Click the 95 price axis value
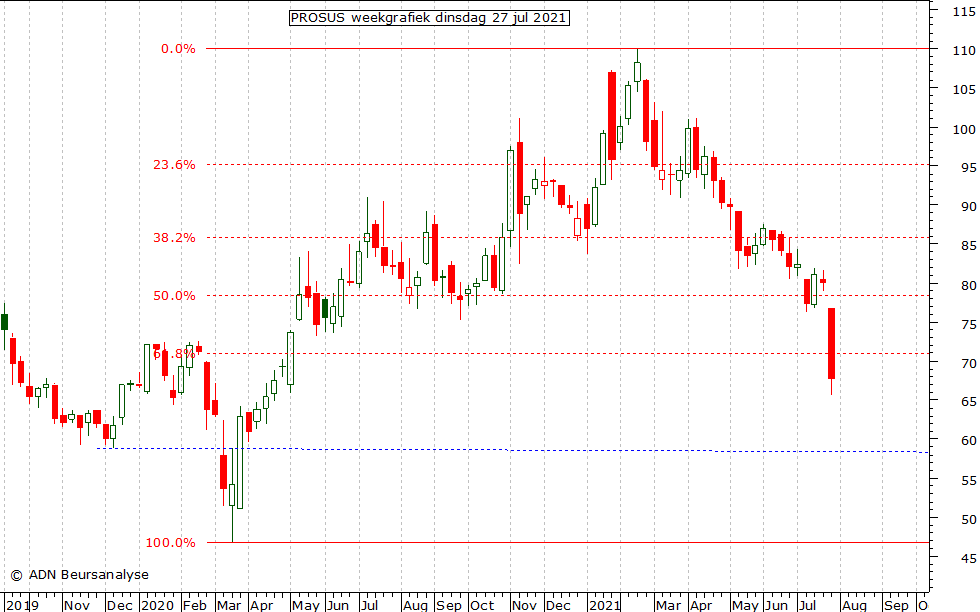Viewport: 980px width, 612px height. pos(968,168)
